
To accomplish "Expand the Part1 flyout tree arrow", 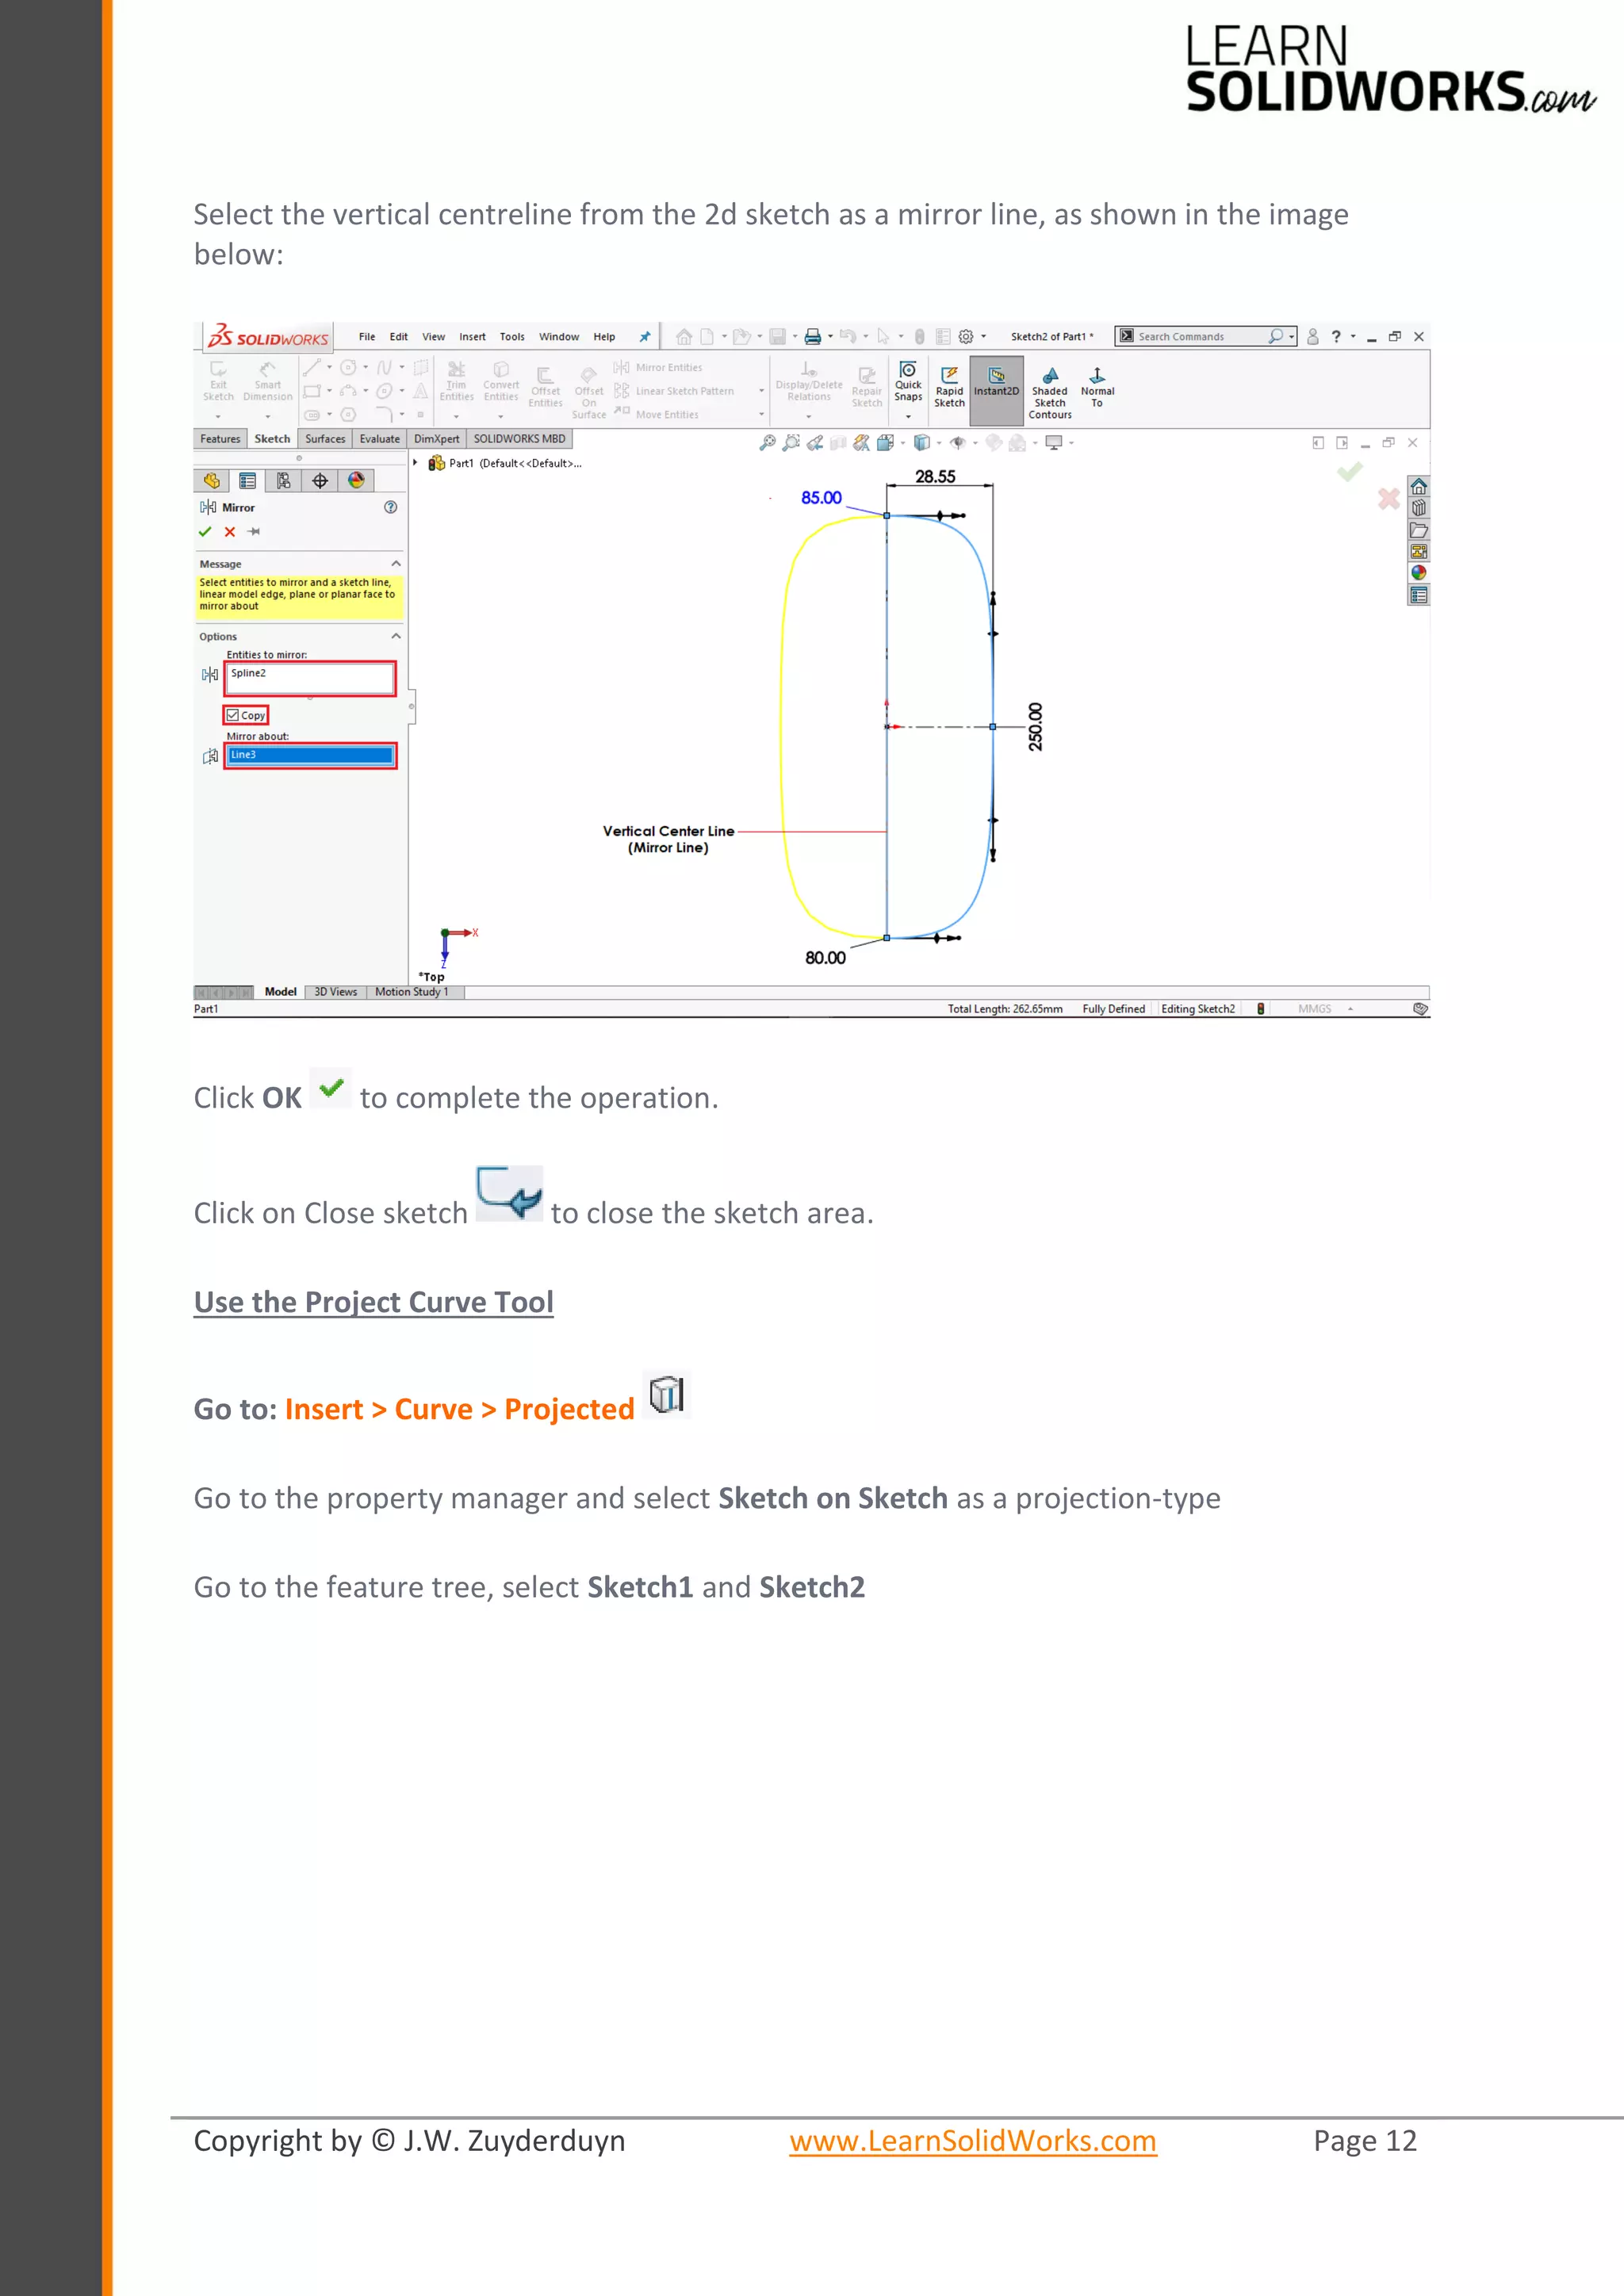I will pyautogui.click(x=416, y=463).
